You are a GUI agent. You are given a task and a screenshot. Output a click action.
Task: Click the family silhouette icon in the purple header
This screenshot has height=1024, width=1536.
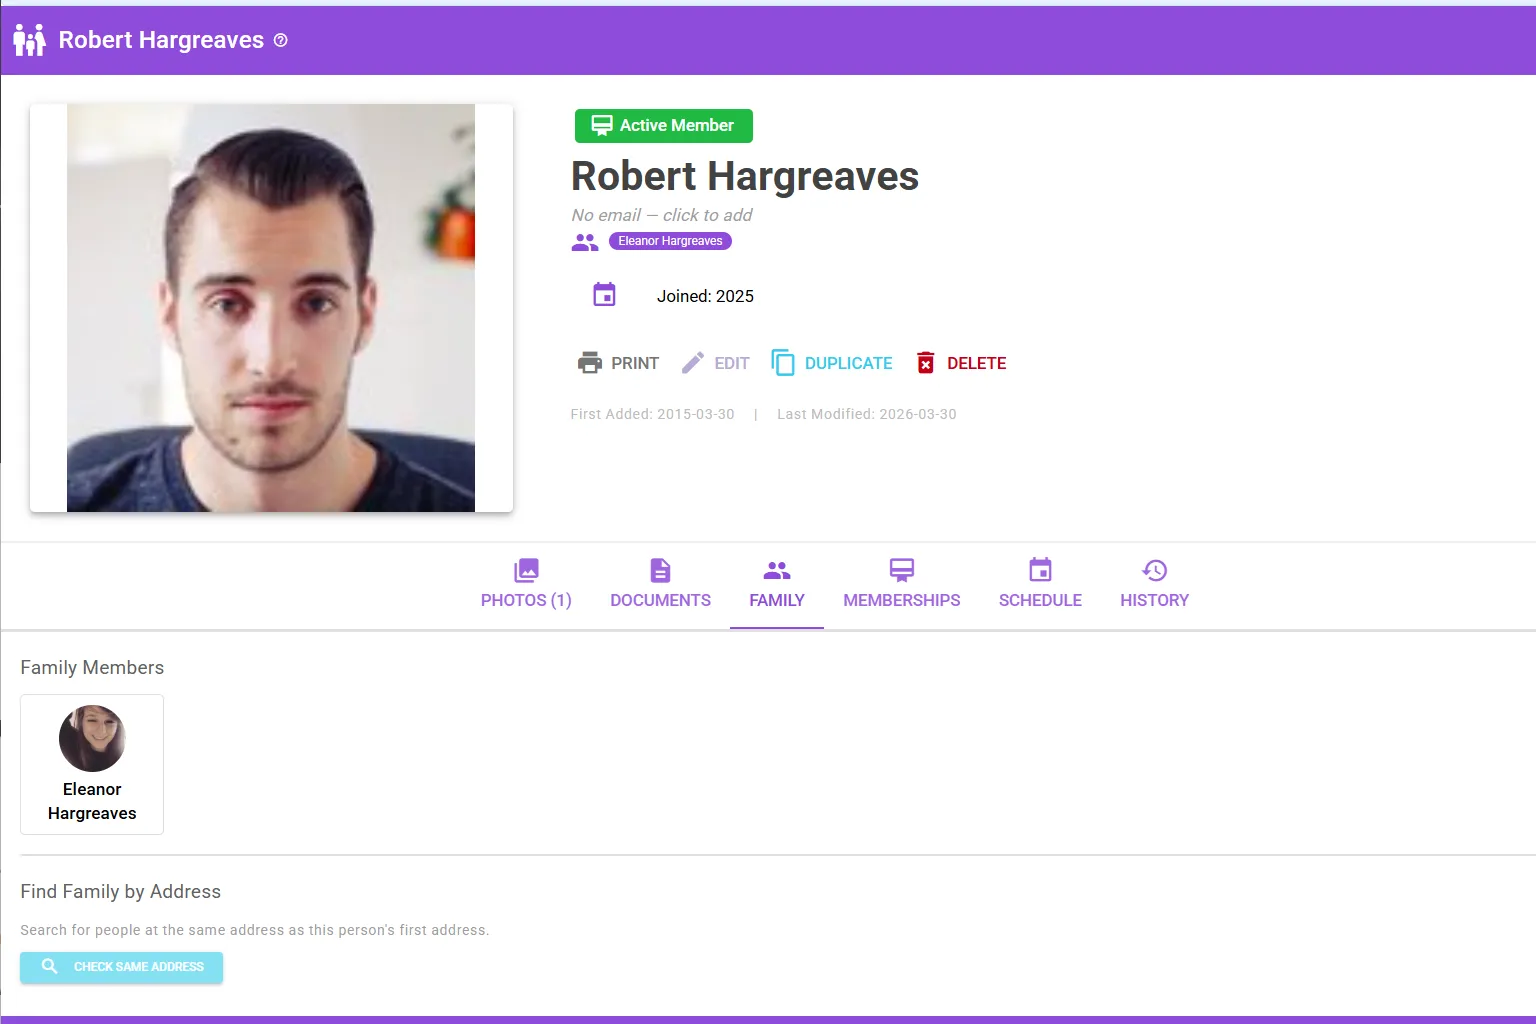29,40
